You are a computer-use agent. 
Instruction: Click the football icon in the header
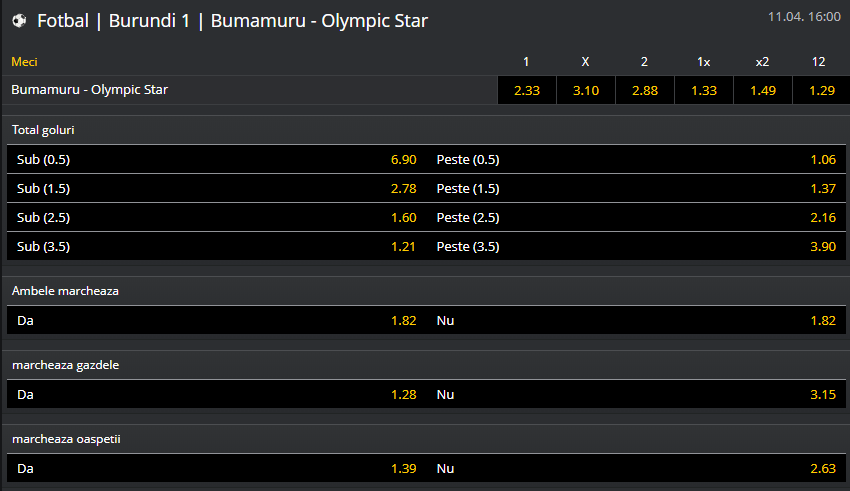[x=19, y=20]
